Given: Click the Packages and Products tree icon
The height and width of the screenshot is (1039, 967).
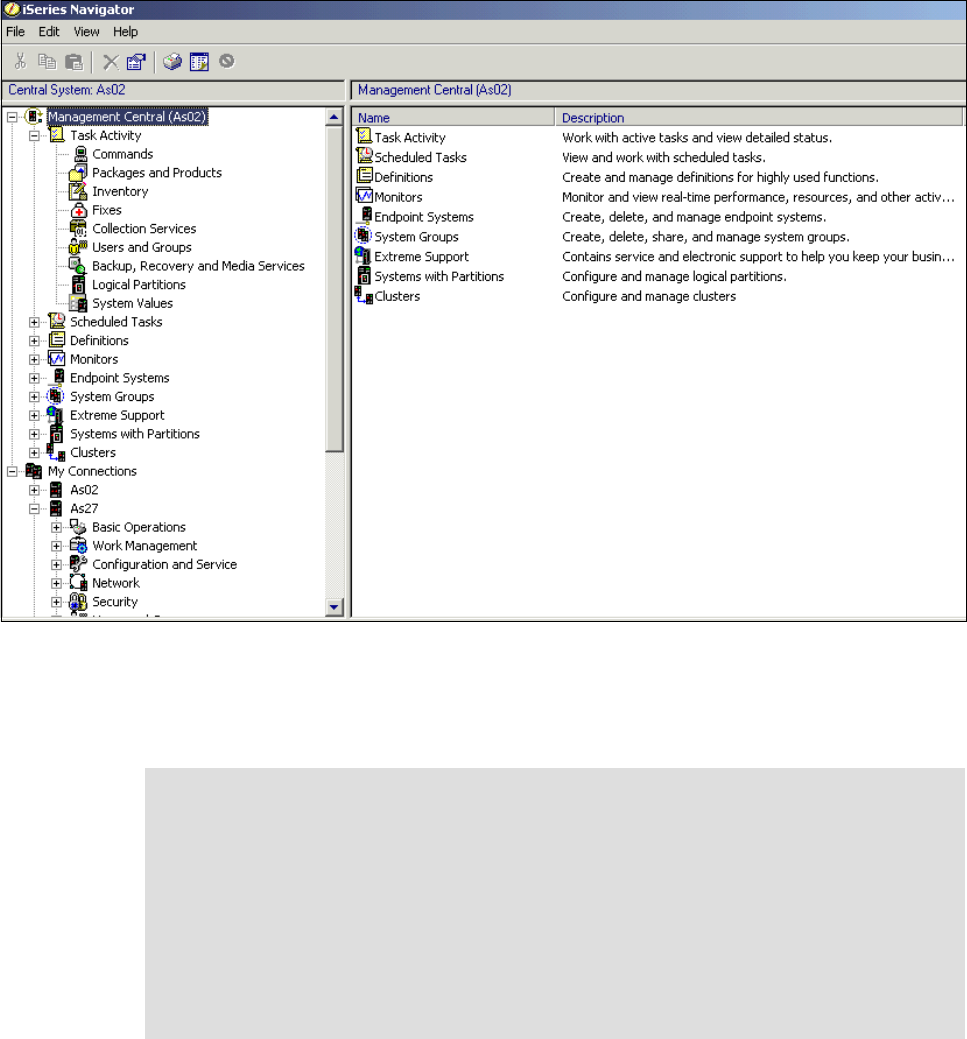Looking at the screenshot, I should [x=78, y=172].
